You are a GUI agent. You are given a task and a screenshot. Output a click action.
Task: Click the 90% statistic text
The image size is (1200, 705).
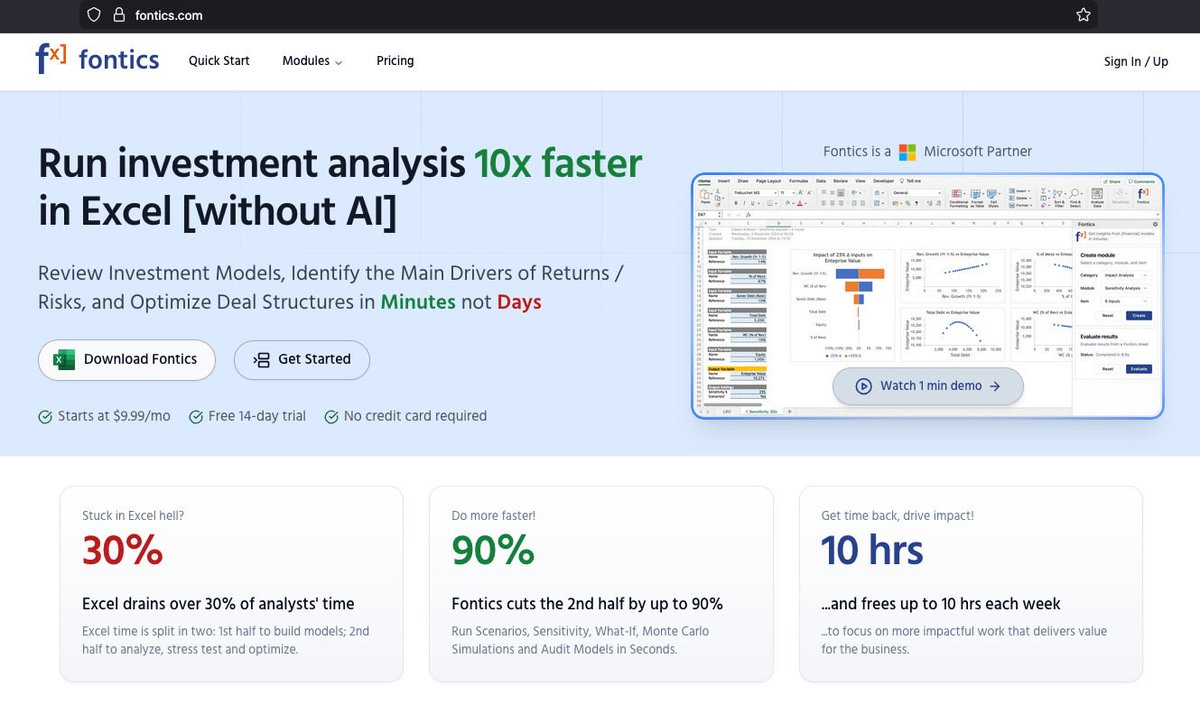tap(494, 550)
